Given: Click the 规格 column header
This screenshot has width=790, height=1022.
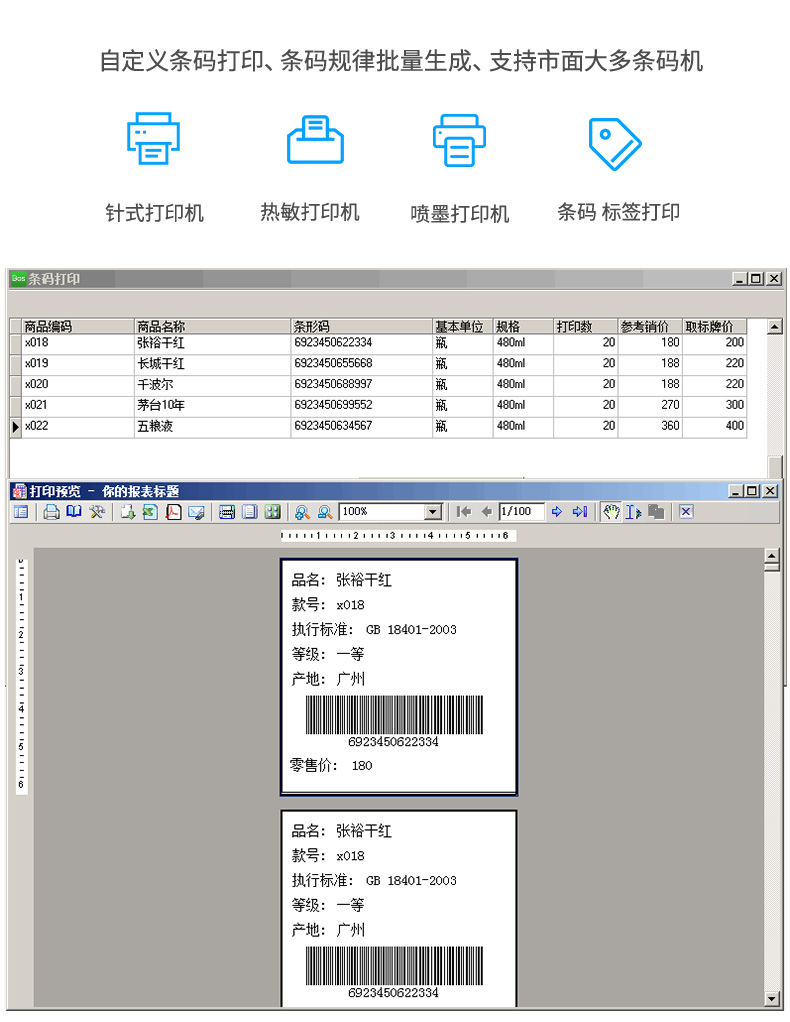Looking at the screenshot, I should point(523,326).
